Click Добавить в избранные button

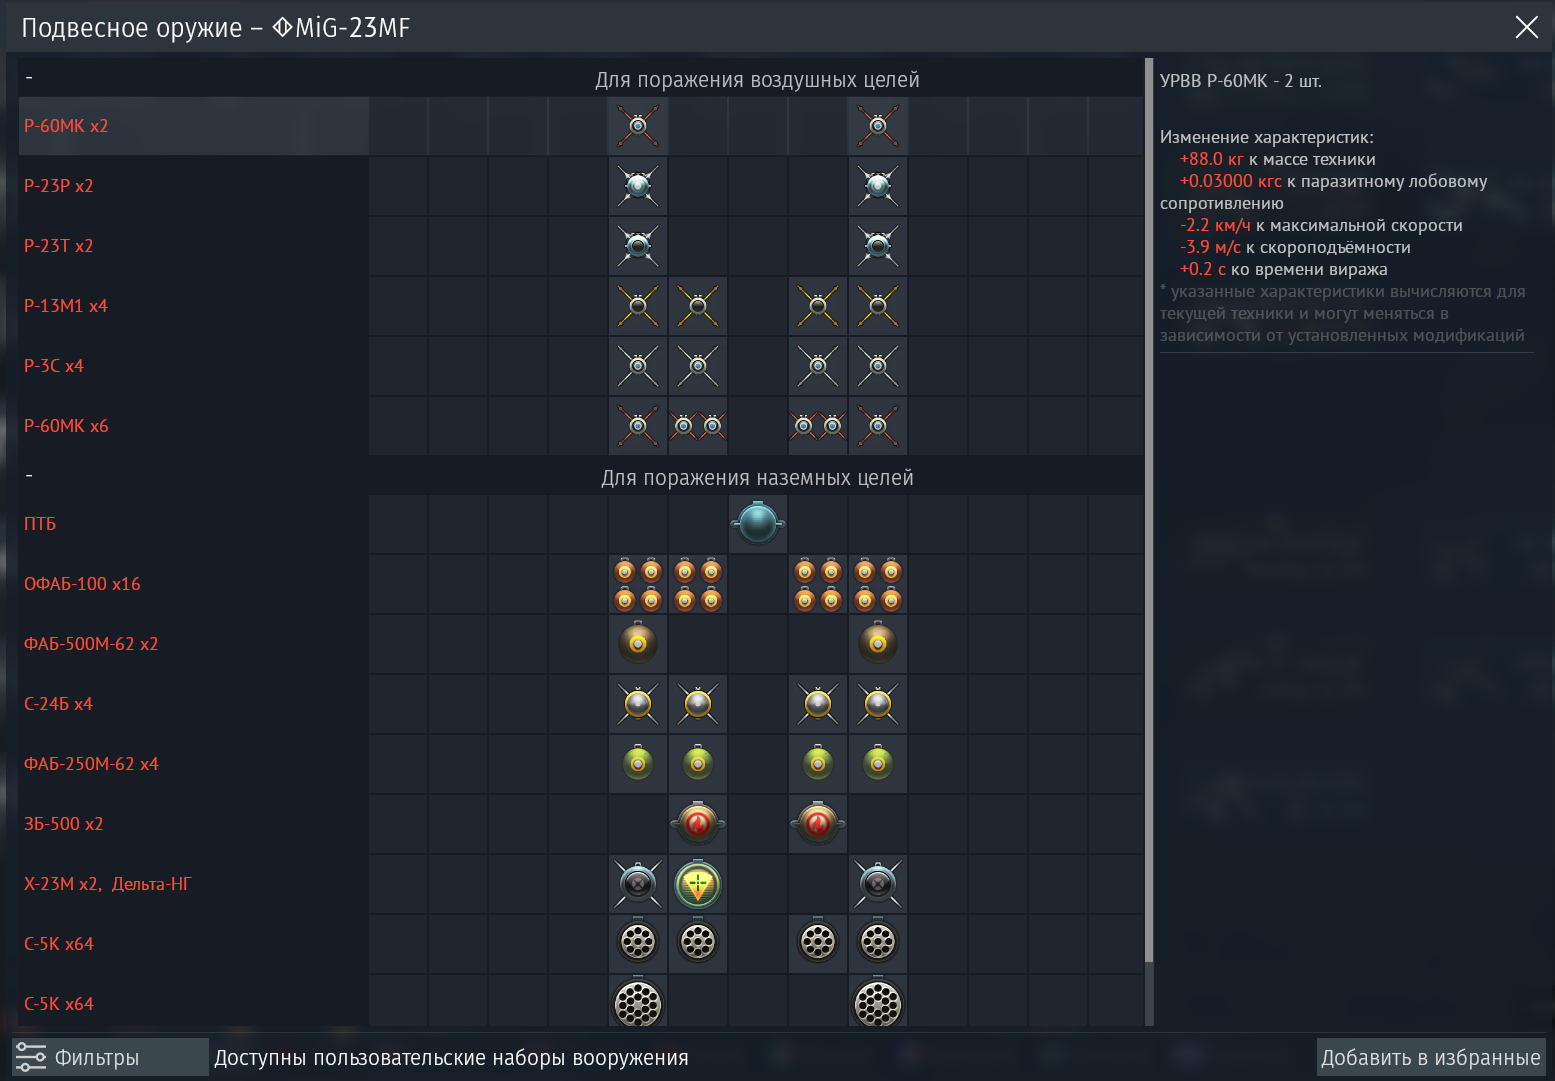pos(1430,1057)
